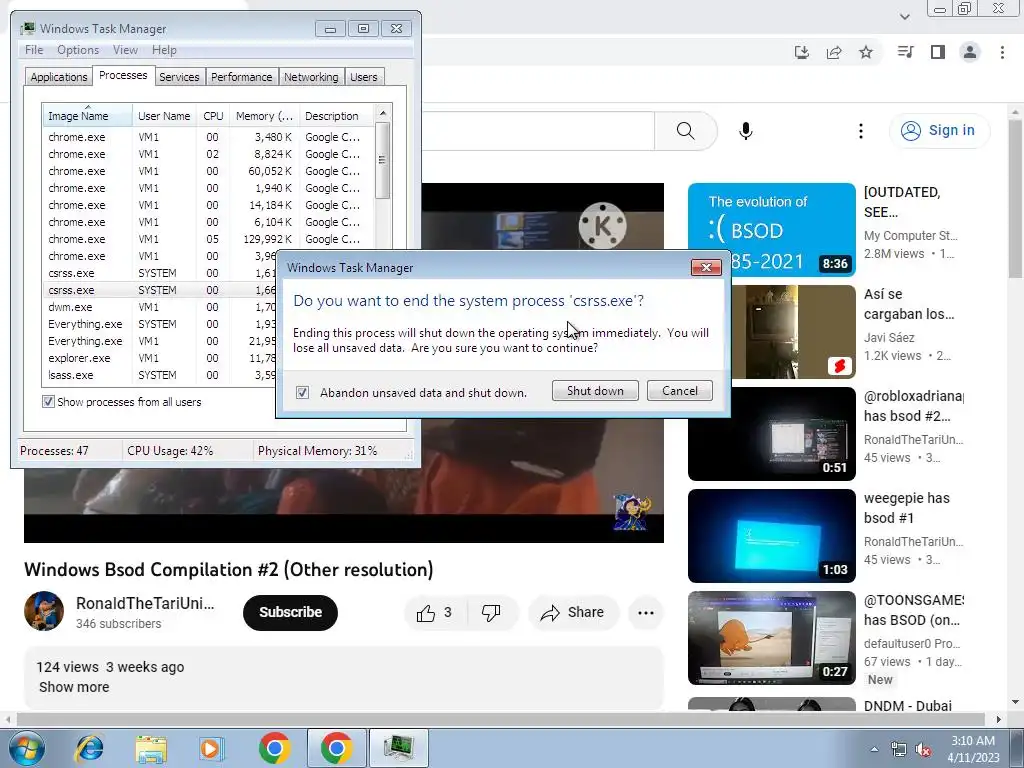The image size is (1024, 768).
Task: Sort by Memory column header
Action: 264,116
